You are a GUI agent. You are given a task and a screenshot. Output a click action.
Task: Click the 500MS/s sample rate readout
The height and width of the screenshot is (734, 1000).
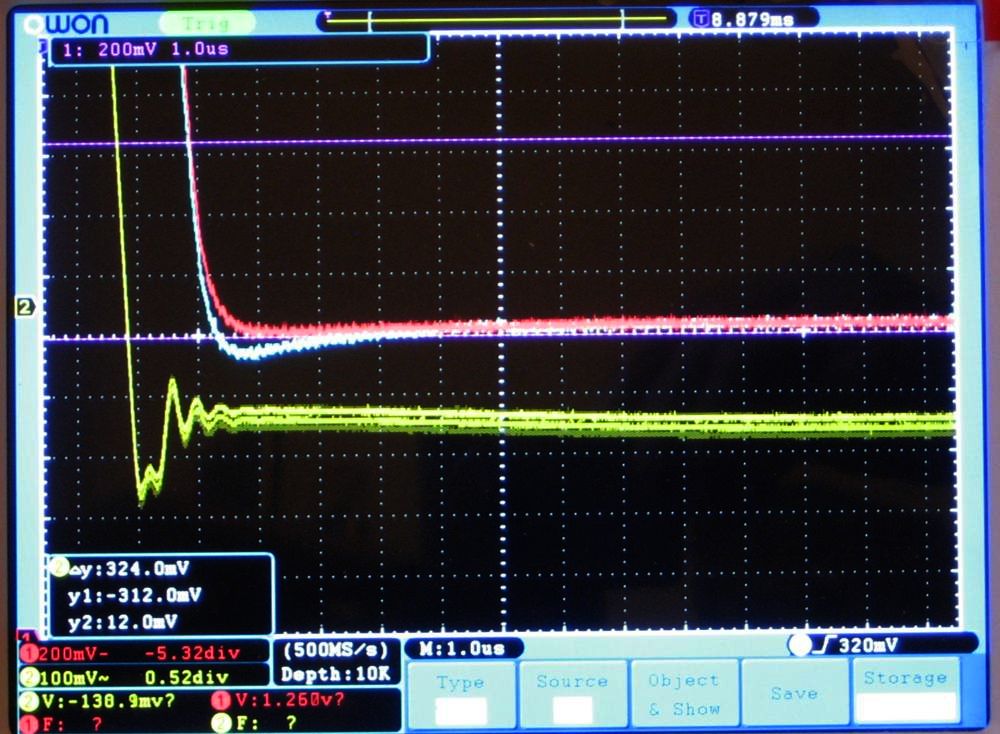(335, 650)
